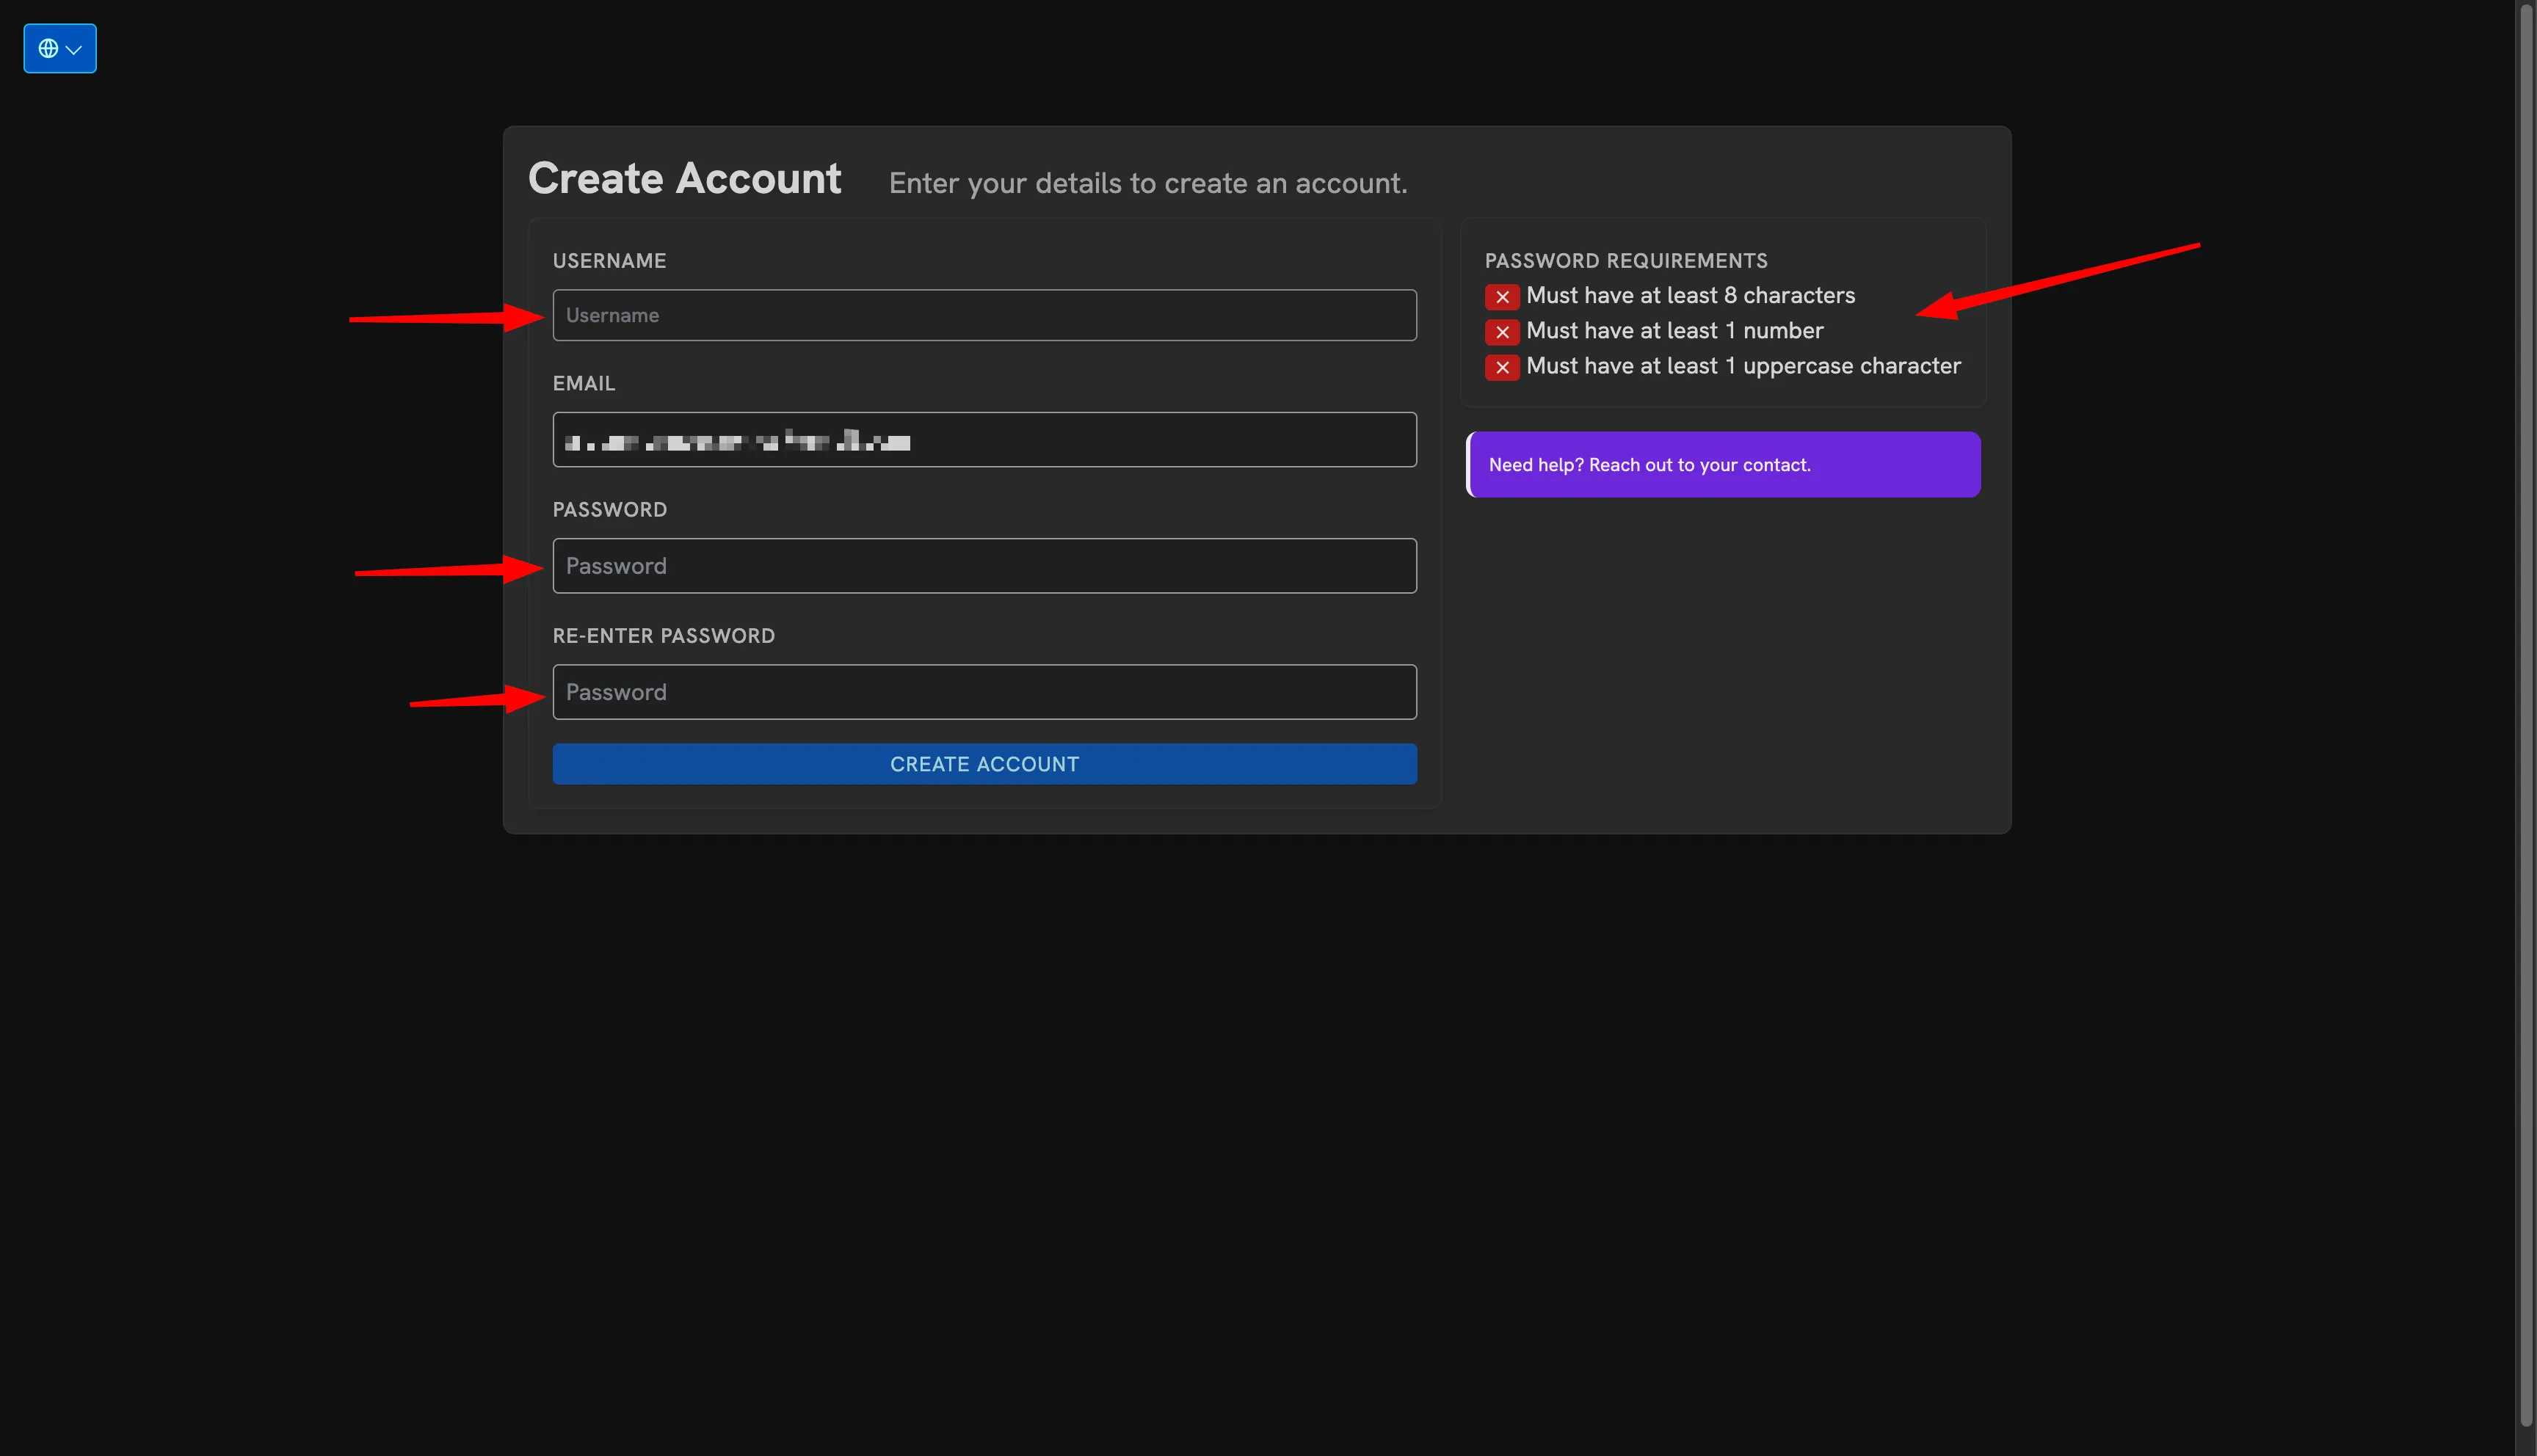Click the globe symbol inside the blue button

[x=49, y=47]
